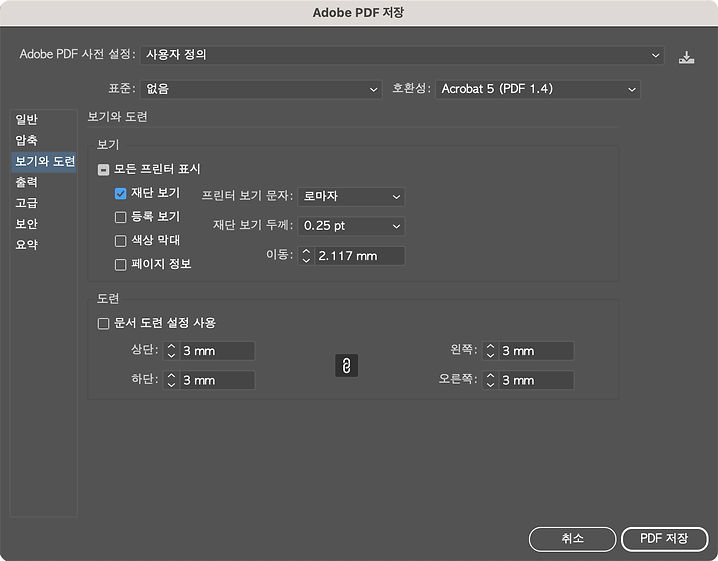
Task: Enable the 페이지 정보 checkbox
Action: (120, 265)
